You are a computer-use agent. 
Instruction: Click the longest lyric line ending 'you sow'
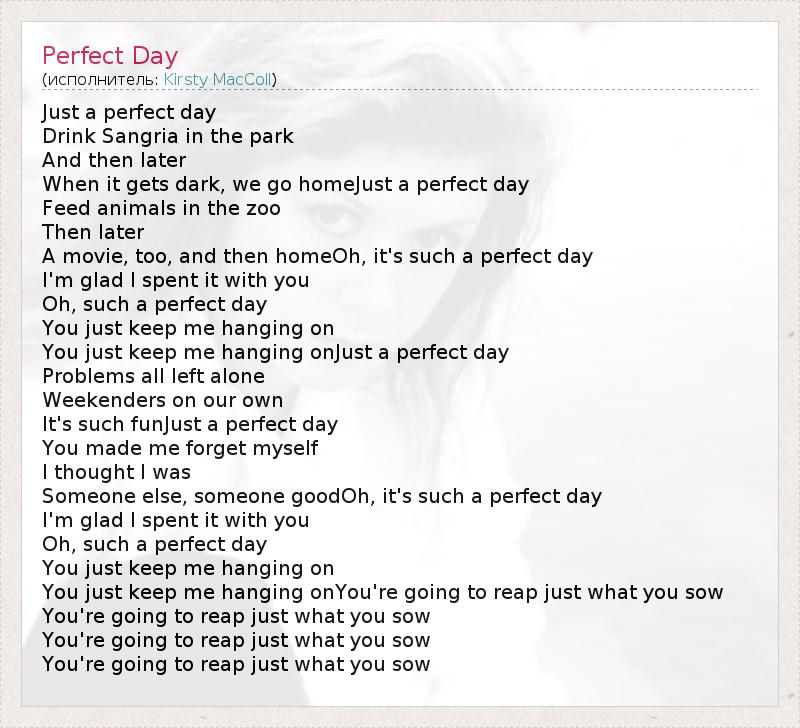[x=382, y=592]
